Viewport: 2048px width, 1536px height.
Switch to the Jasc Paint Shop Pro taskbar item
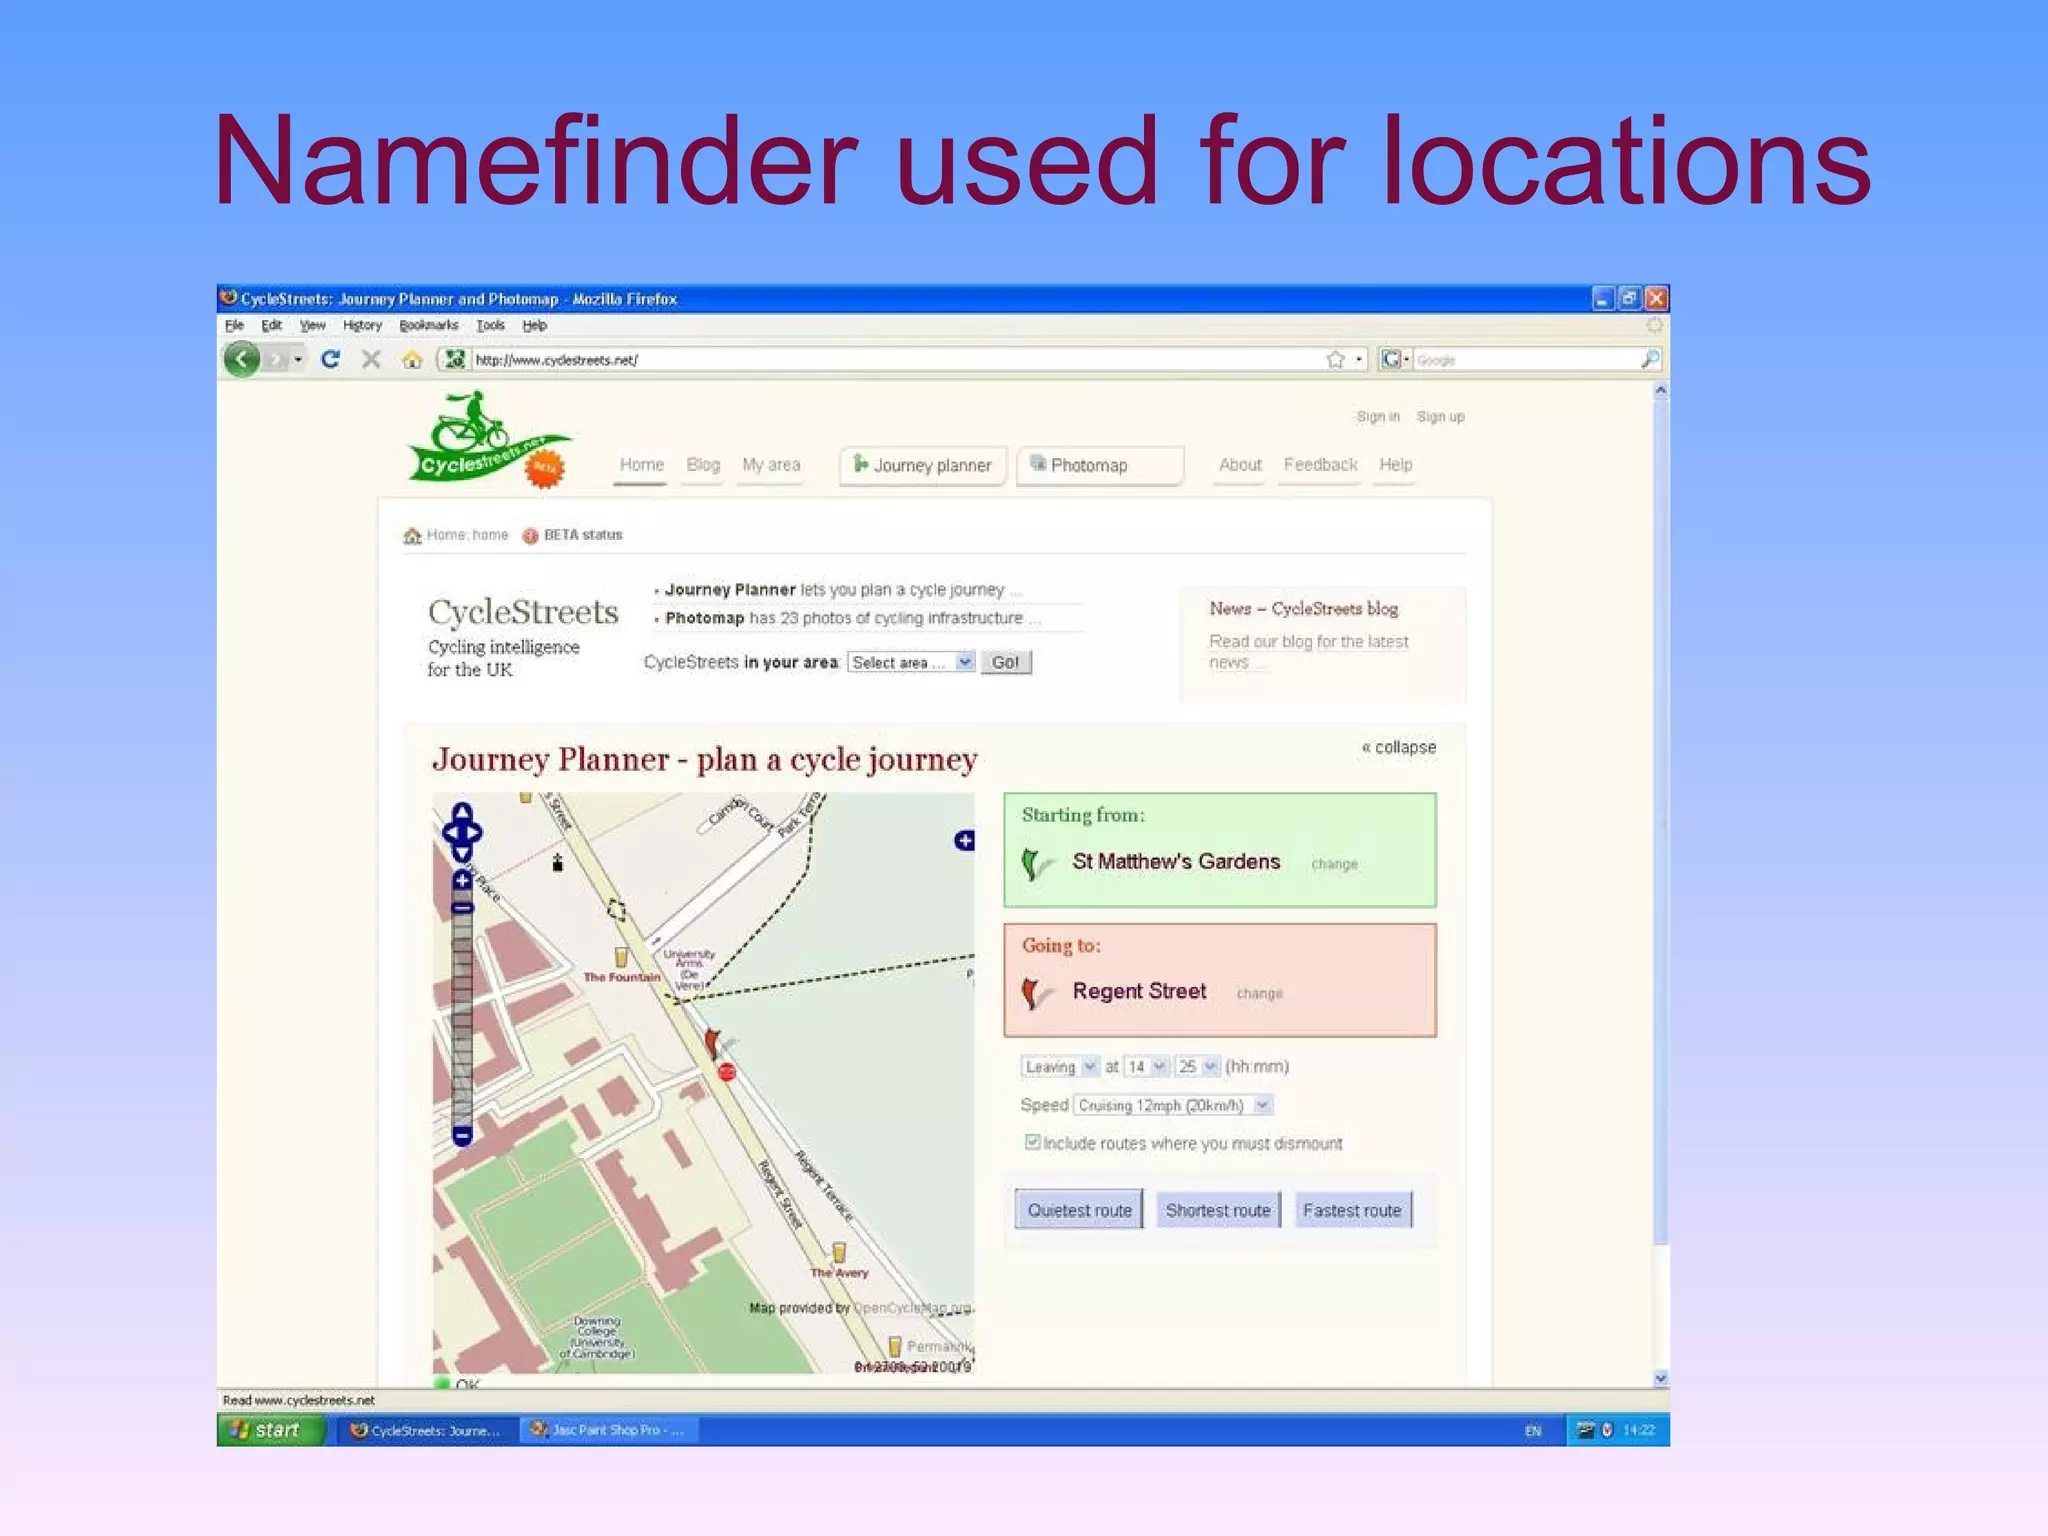pyautogui.click(x=608, y=1430)
